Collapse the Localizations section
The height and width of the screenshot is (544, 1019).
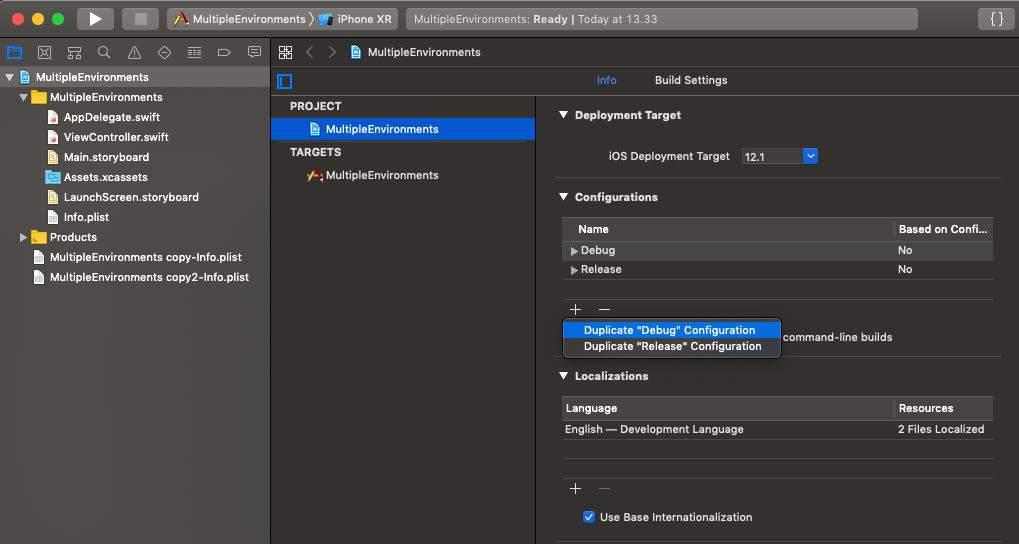pos(563,376)
